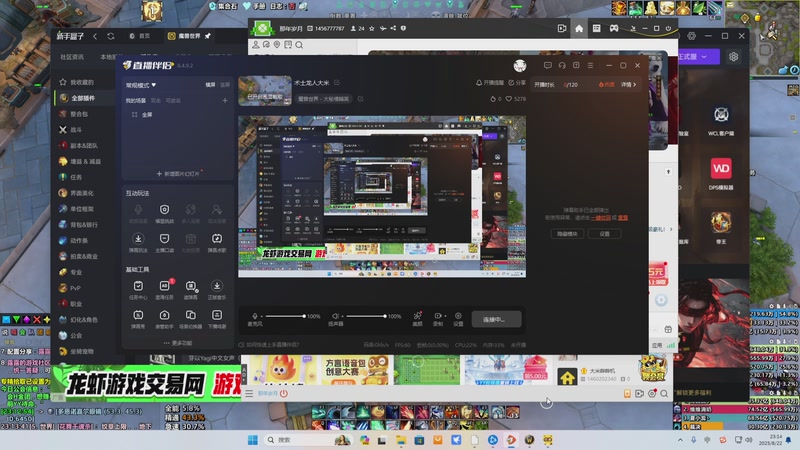
Task: Open the shield icon under 互动玩法
Action: (x=164, y=210)
